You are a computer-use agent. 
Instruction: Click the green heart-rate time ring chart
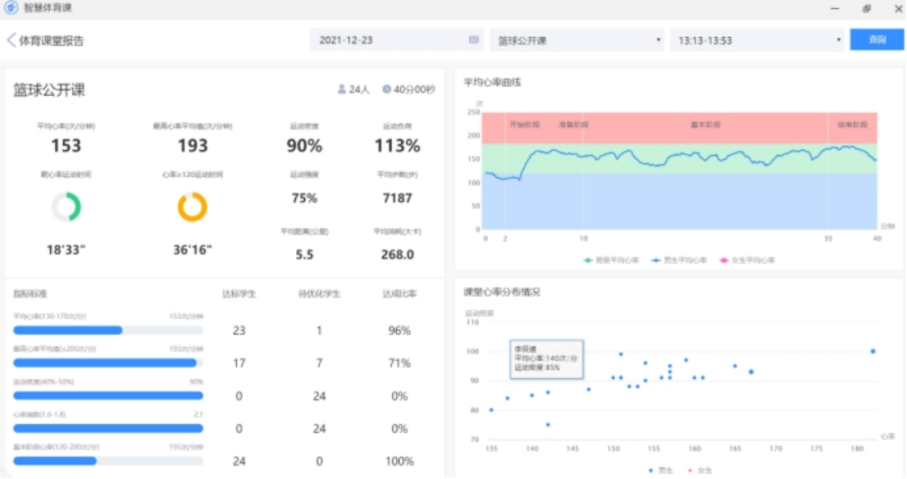[66, 206]
